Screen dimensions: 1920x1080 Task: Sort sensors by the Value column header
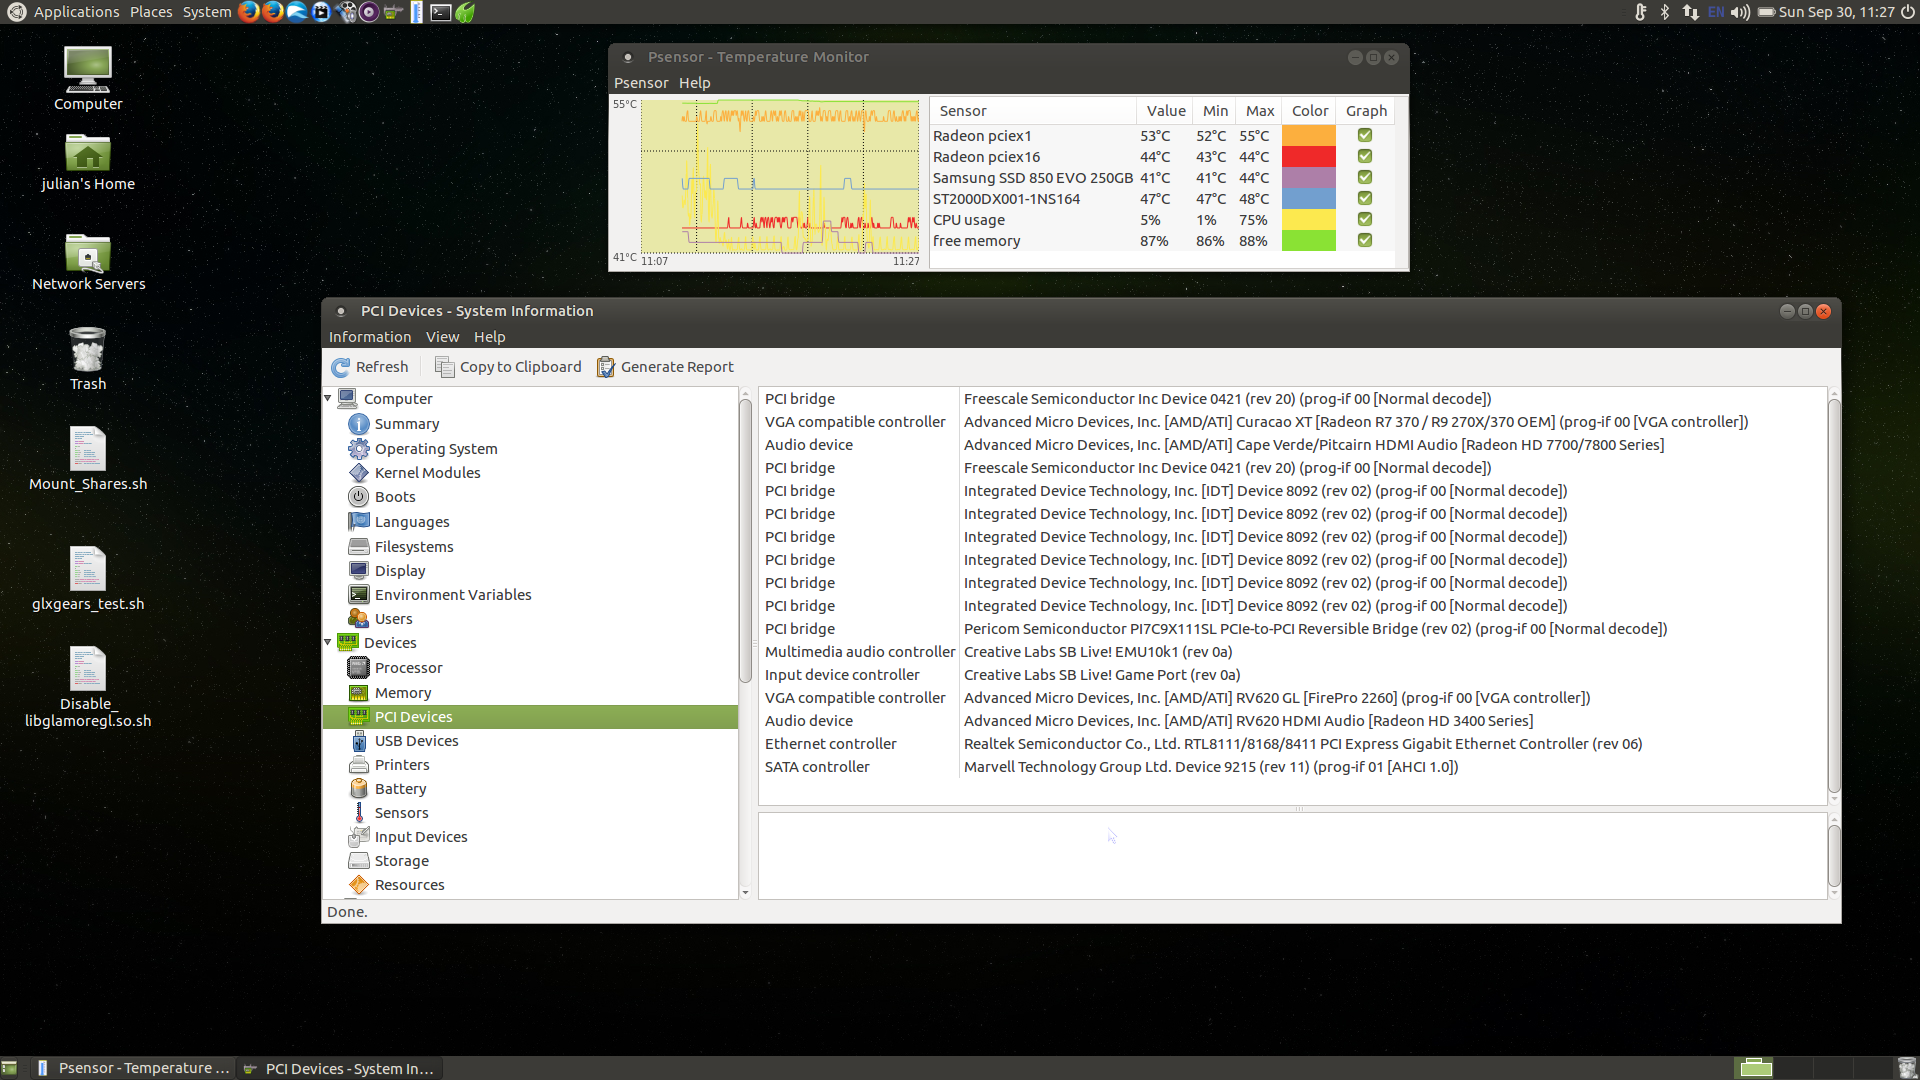(x=1165, y=111)
